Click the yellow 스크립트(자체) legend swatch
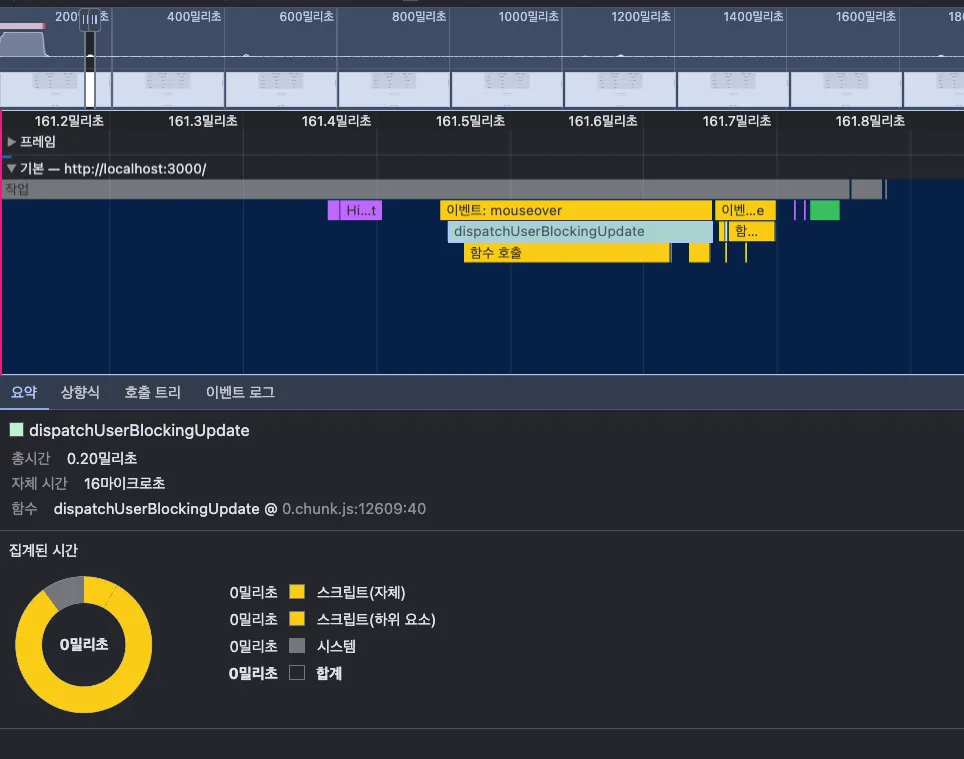964x759 pixels. point(296,592)
